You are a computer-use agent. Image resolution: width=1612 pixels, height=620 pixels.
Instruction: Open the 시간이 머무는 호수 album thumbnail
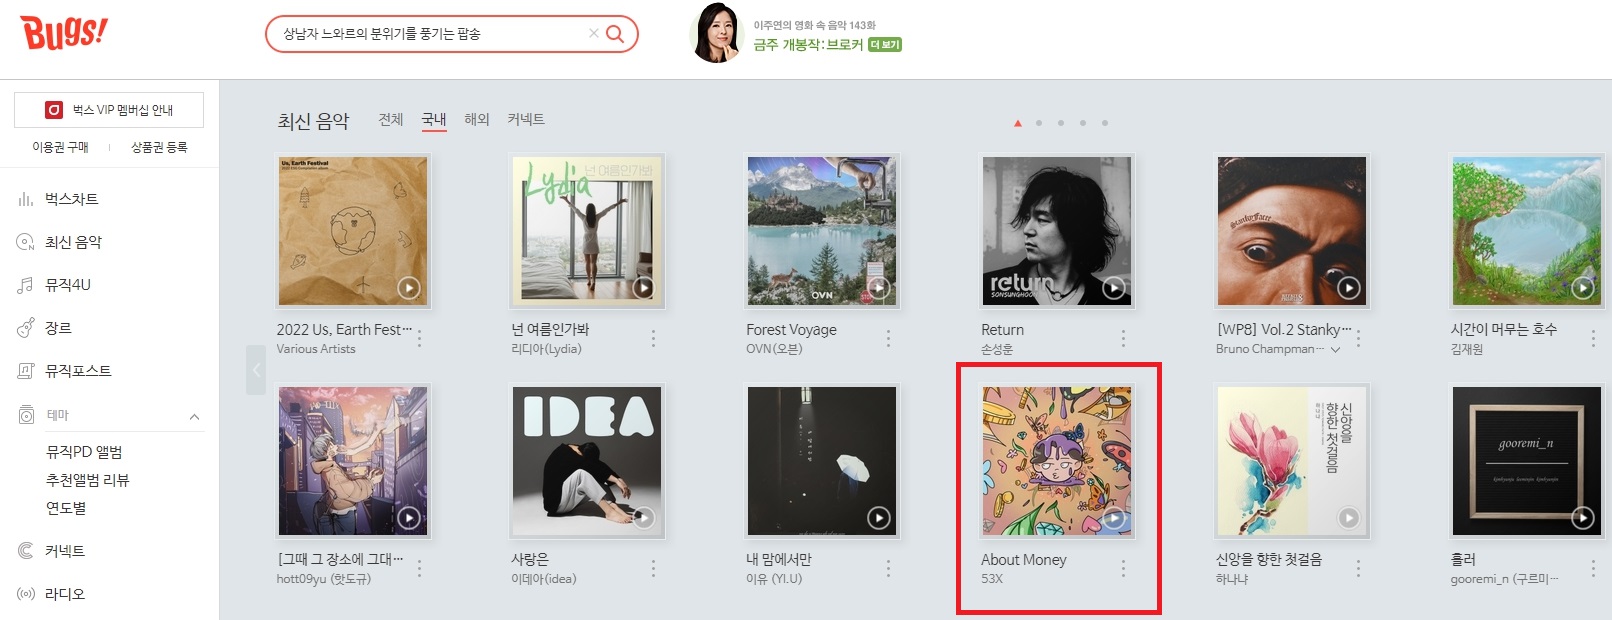[1527, 231]
